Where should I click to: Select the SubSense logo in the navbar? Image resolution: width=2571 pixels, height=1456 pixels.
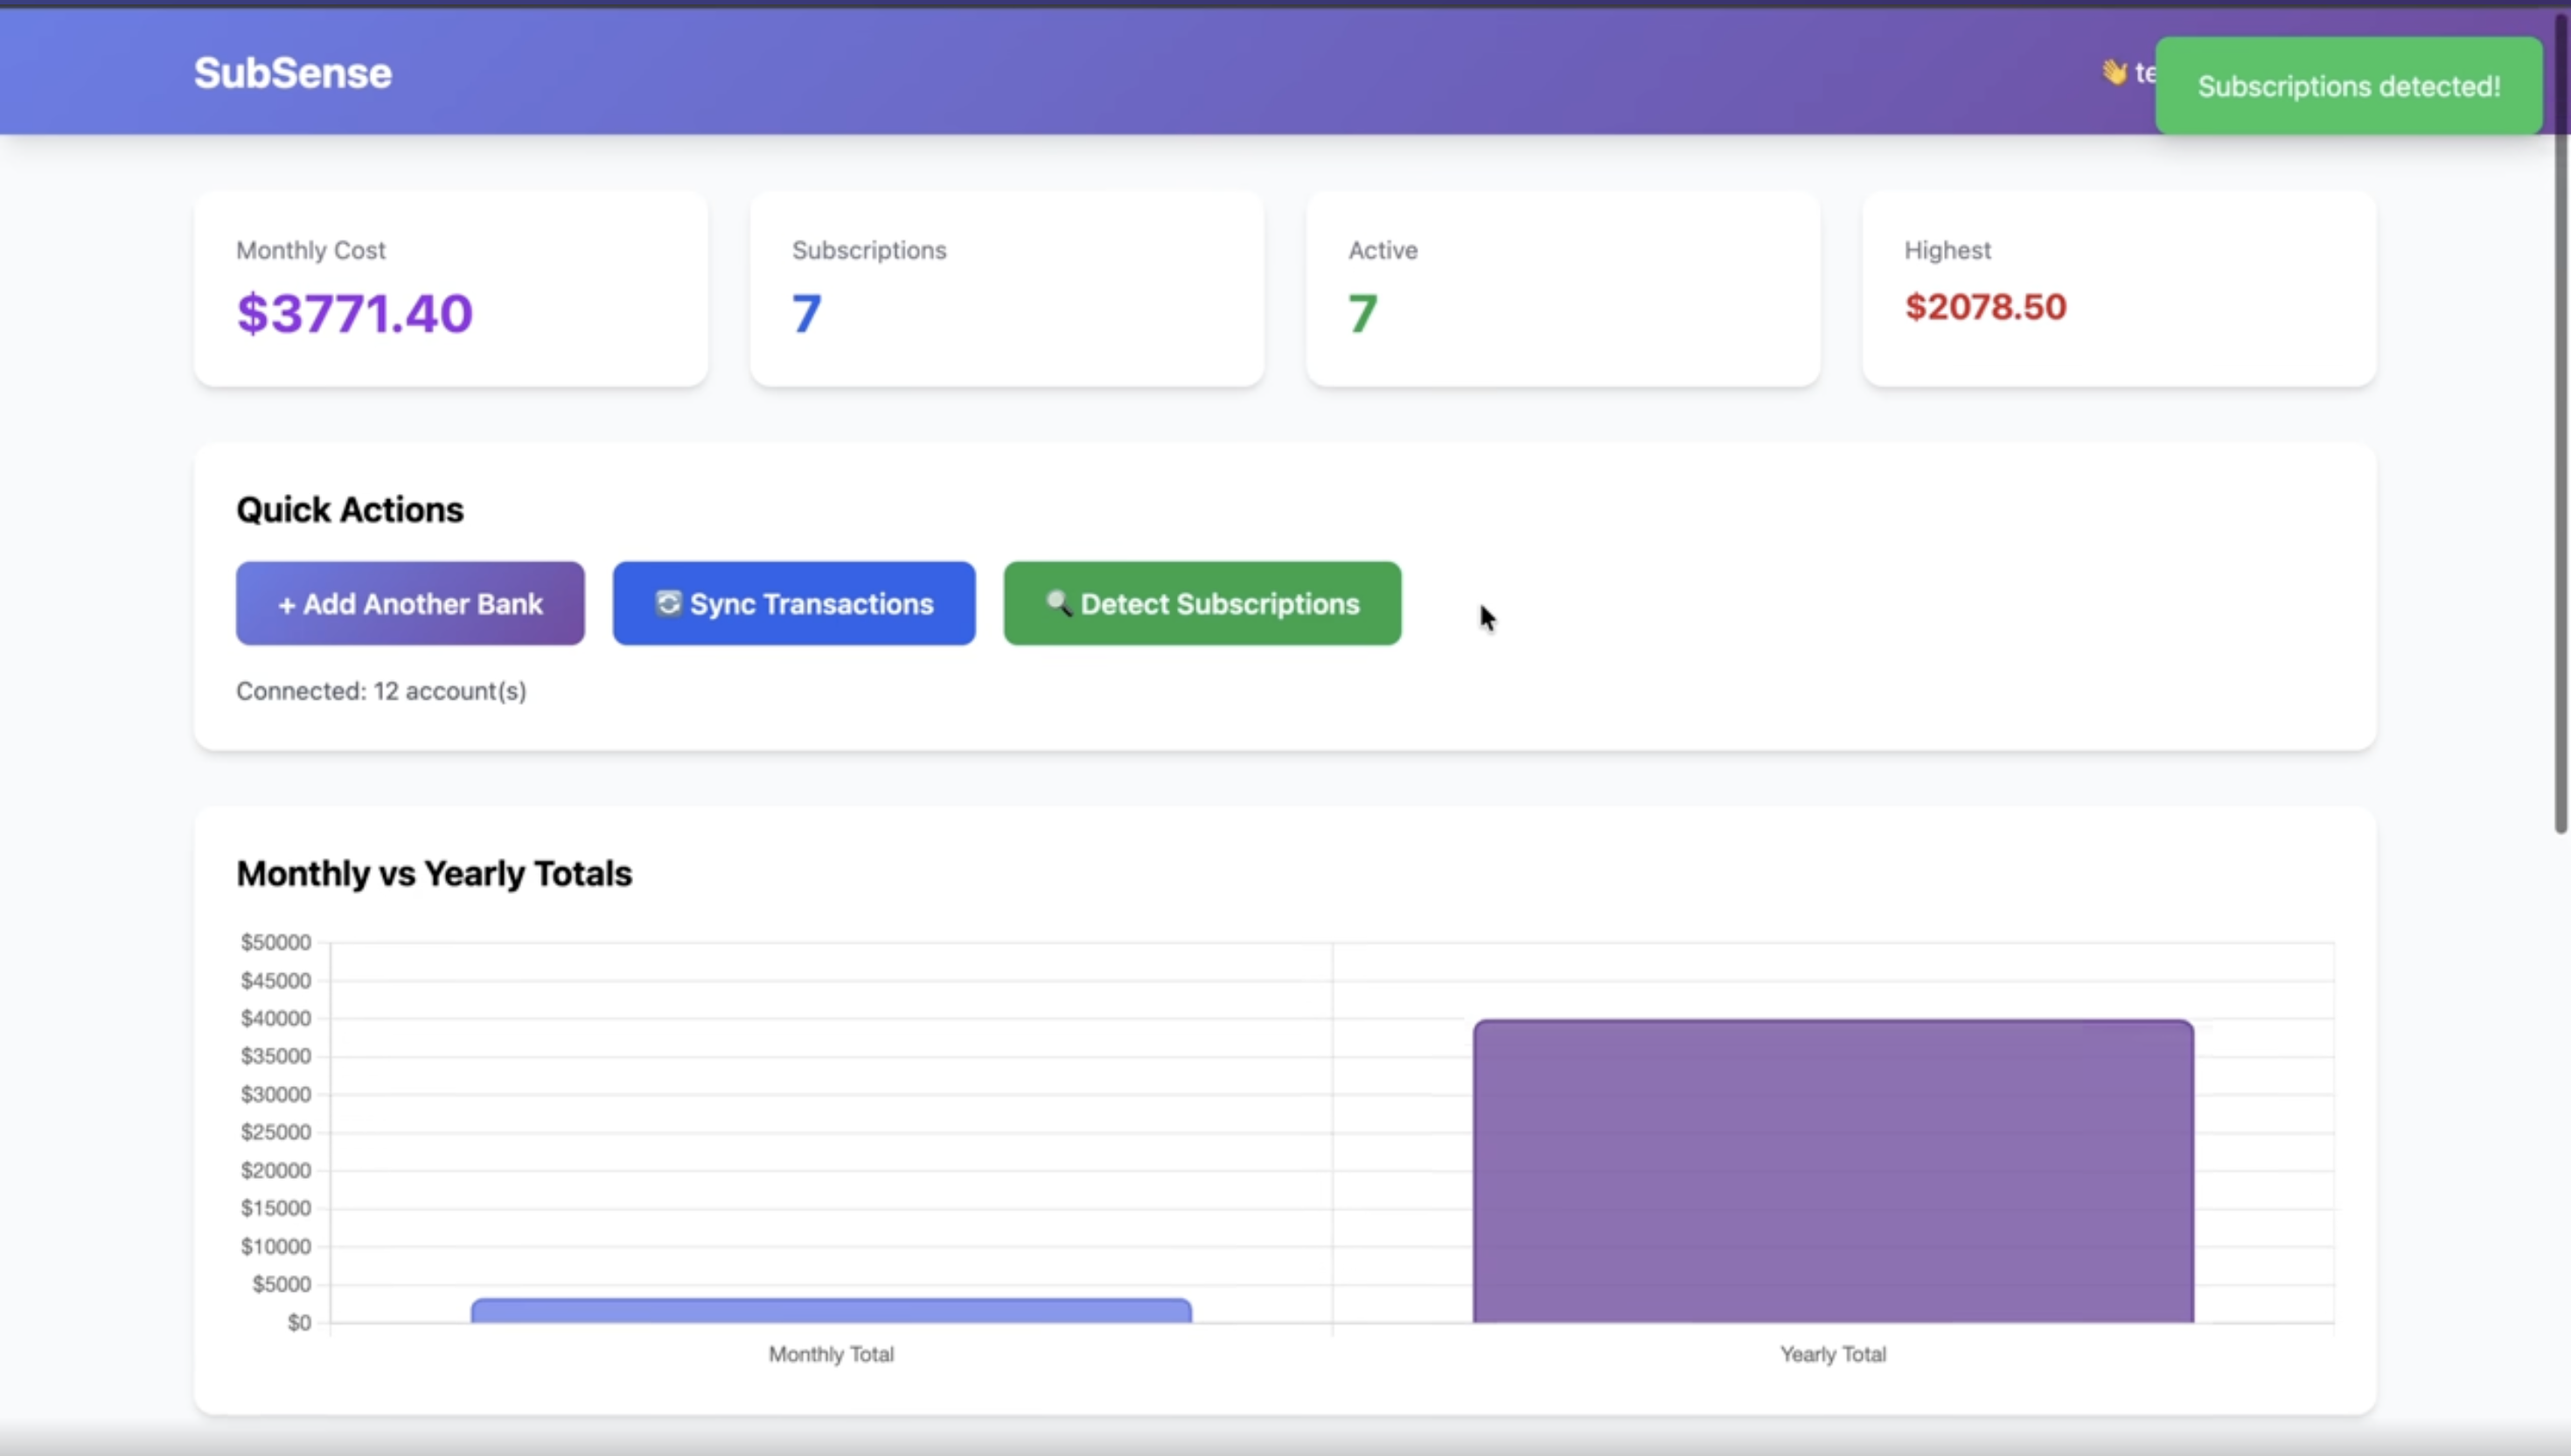point(292,71)
